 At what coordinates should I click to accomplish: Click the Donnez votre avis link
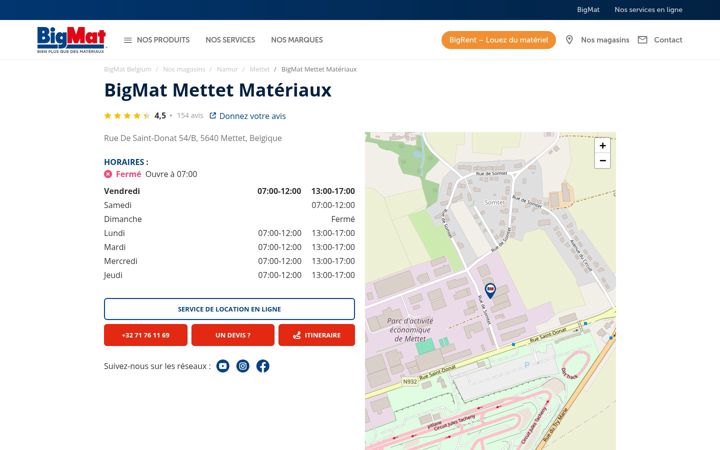253,116
